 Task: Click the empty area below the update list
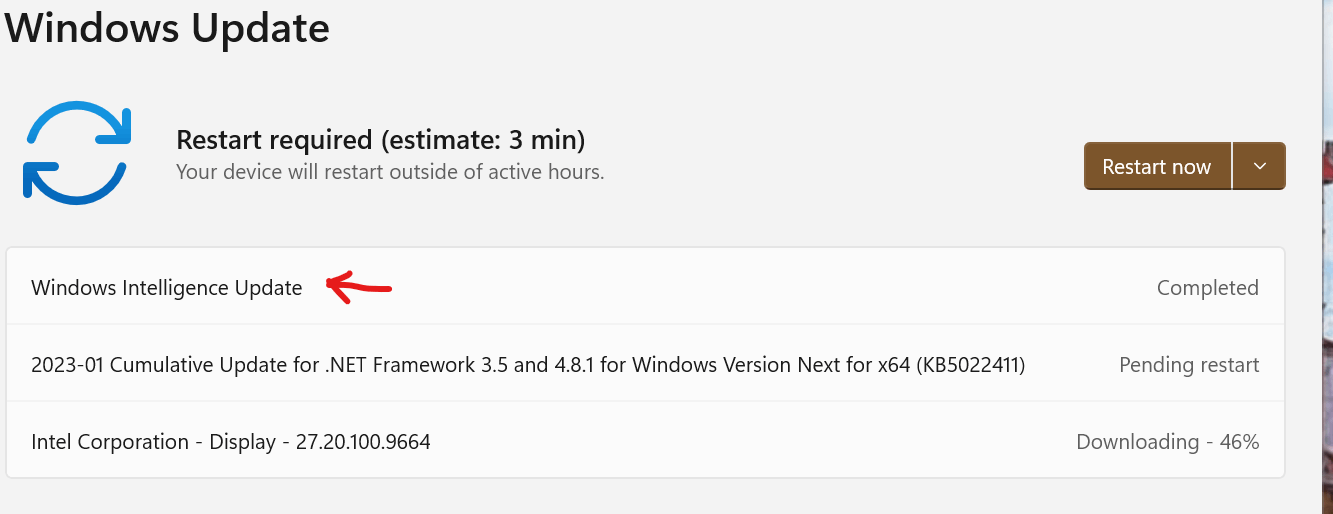(645, 496)
